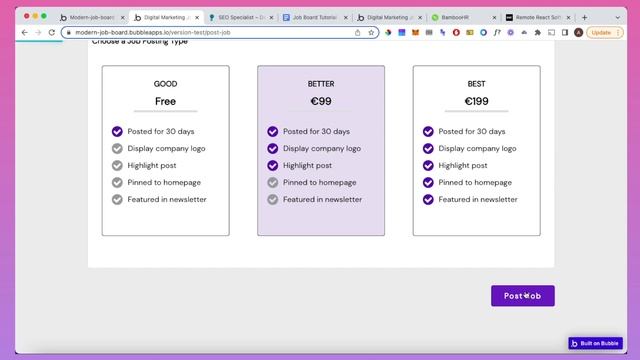
Task: Open the purple gear extension icon
Action: 511,32
